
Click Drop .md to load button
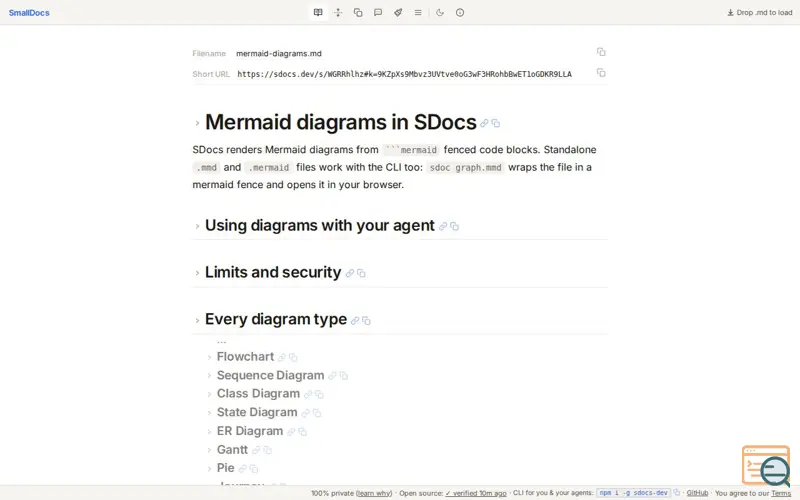(760, 12)
